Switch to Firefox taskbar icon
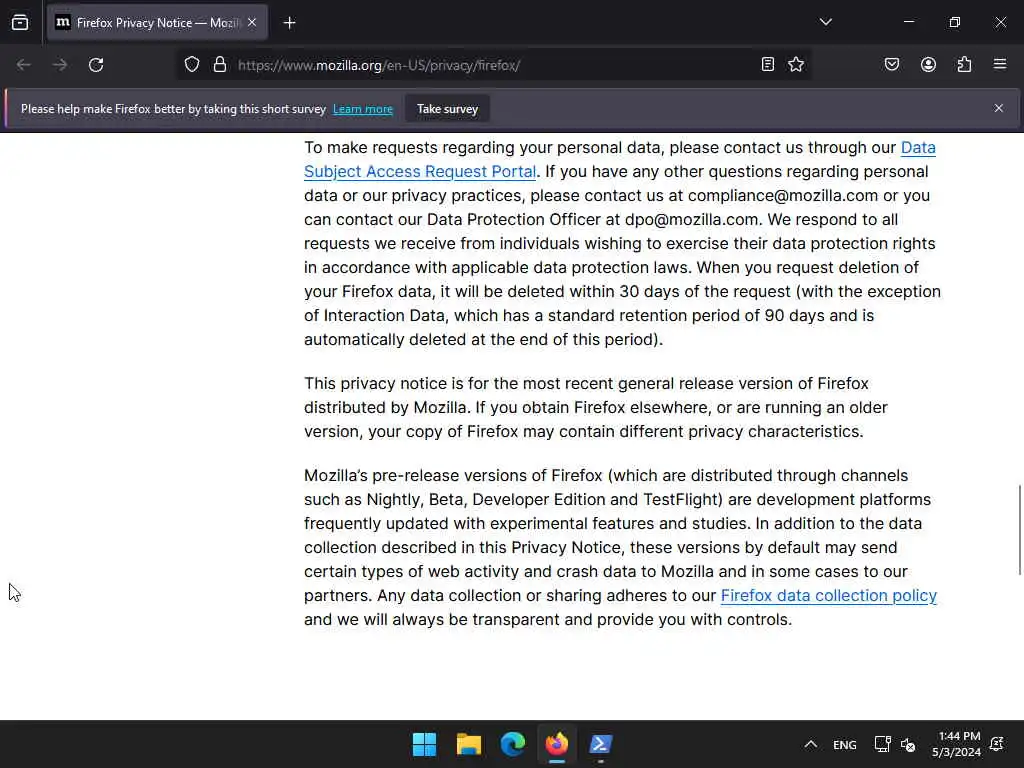Image resolution: width=1024 pixels, height=768 pixels. pyautogui.click(x=557, y=744)
